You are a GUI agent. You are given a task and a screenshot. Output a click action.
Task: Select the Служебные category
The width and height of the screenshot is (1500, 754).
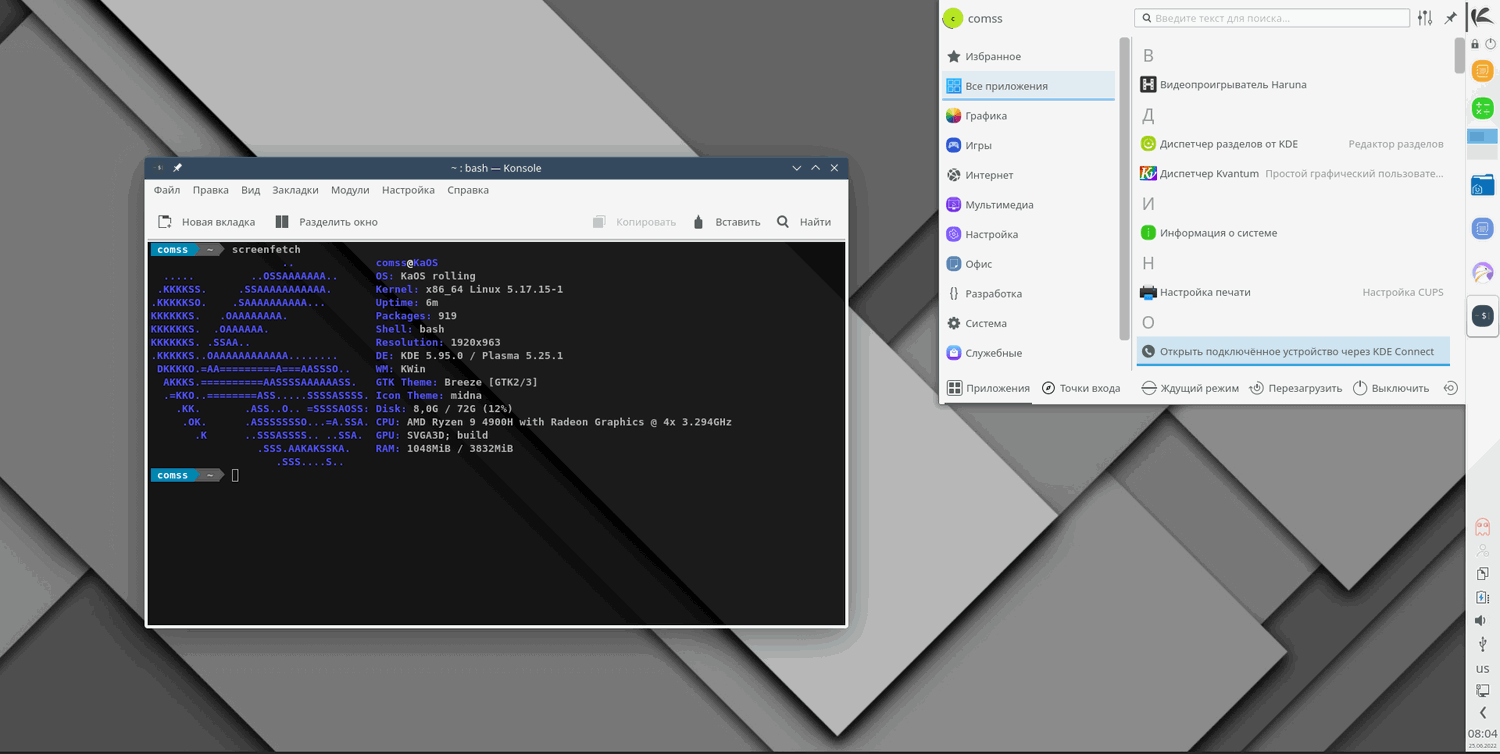click(1029, 353)
